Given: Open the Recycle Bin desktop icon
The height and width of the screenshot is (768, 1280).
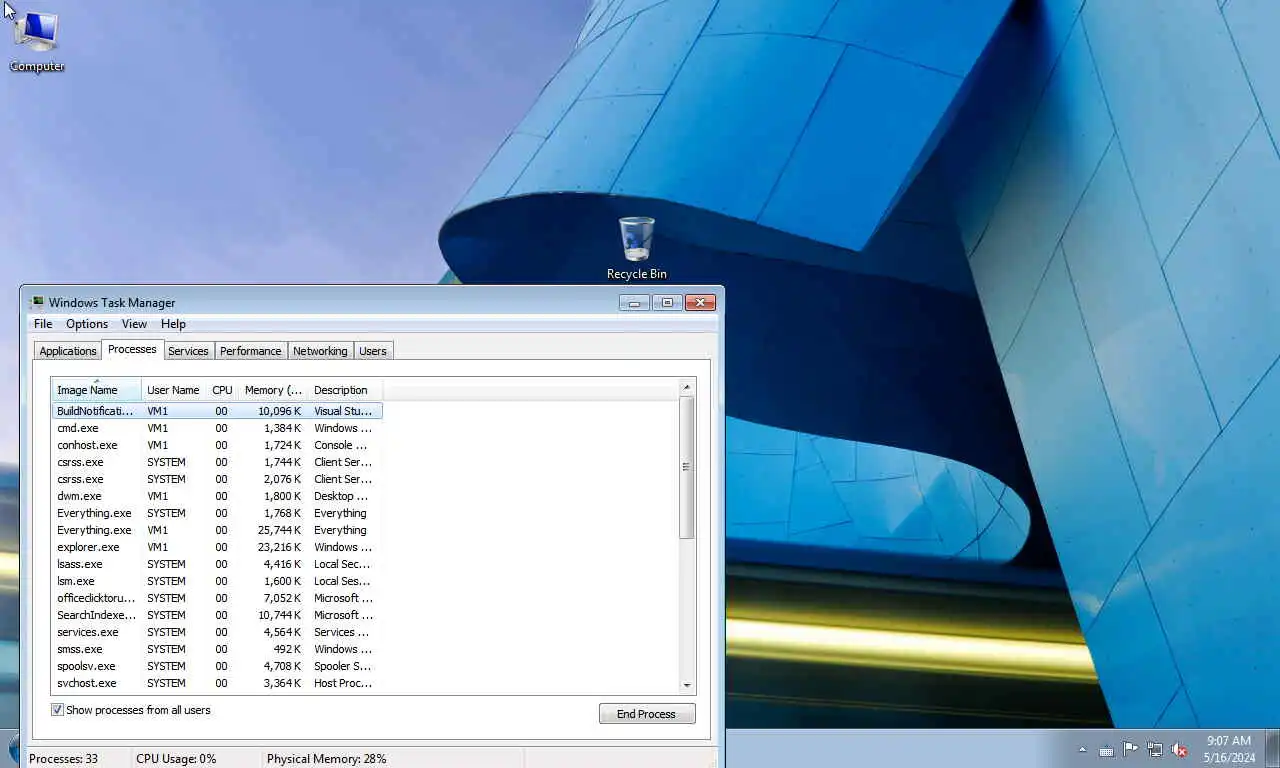Looking at the screenshot, I should (x=636, y=249).
